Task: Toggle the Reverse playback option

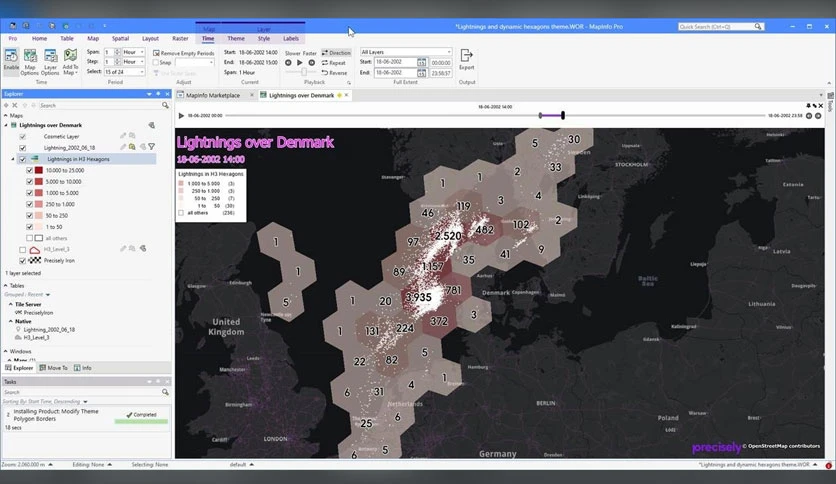Action: point(334,72)
